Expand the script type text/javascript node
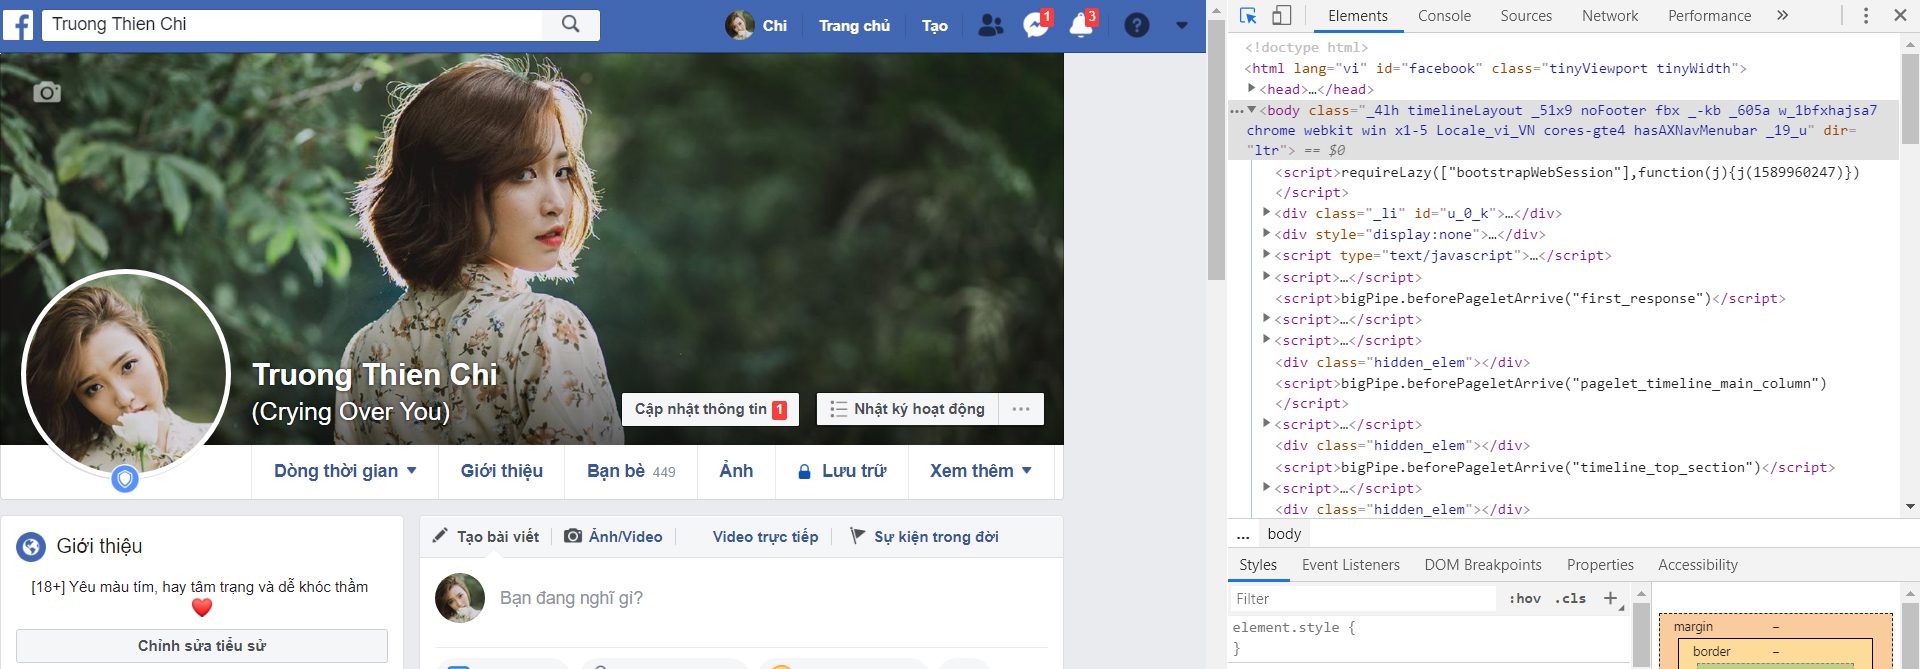The width and height of the screenshot is (1920, 669). 1267,255
